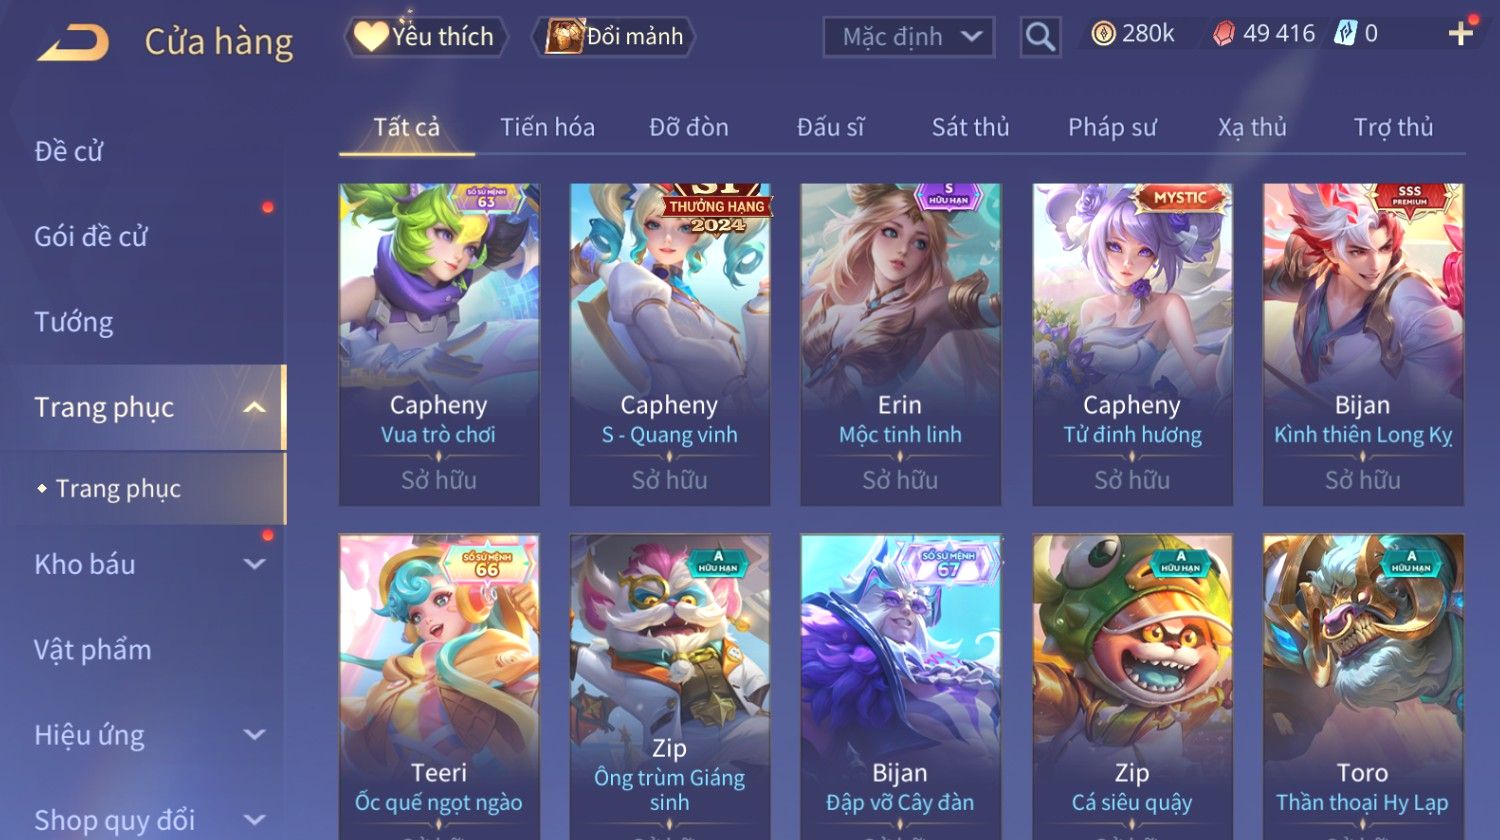The height and width of the screenshot is (840, 1500).
Task: Open Gói đề cử in sidebar
Action: pos(91,237)
